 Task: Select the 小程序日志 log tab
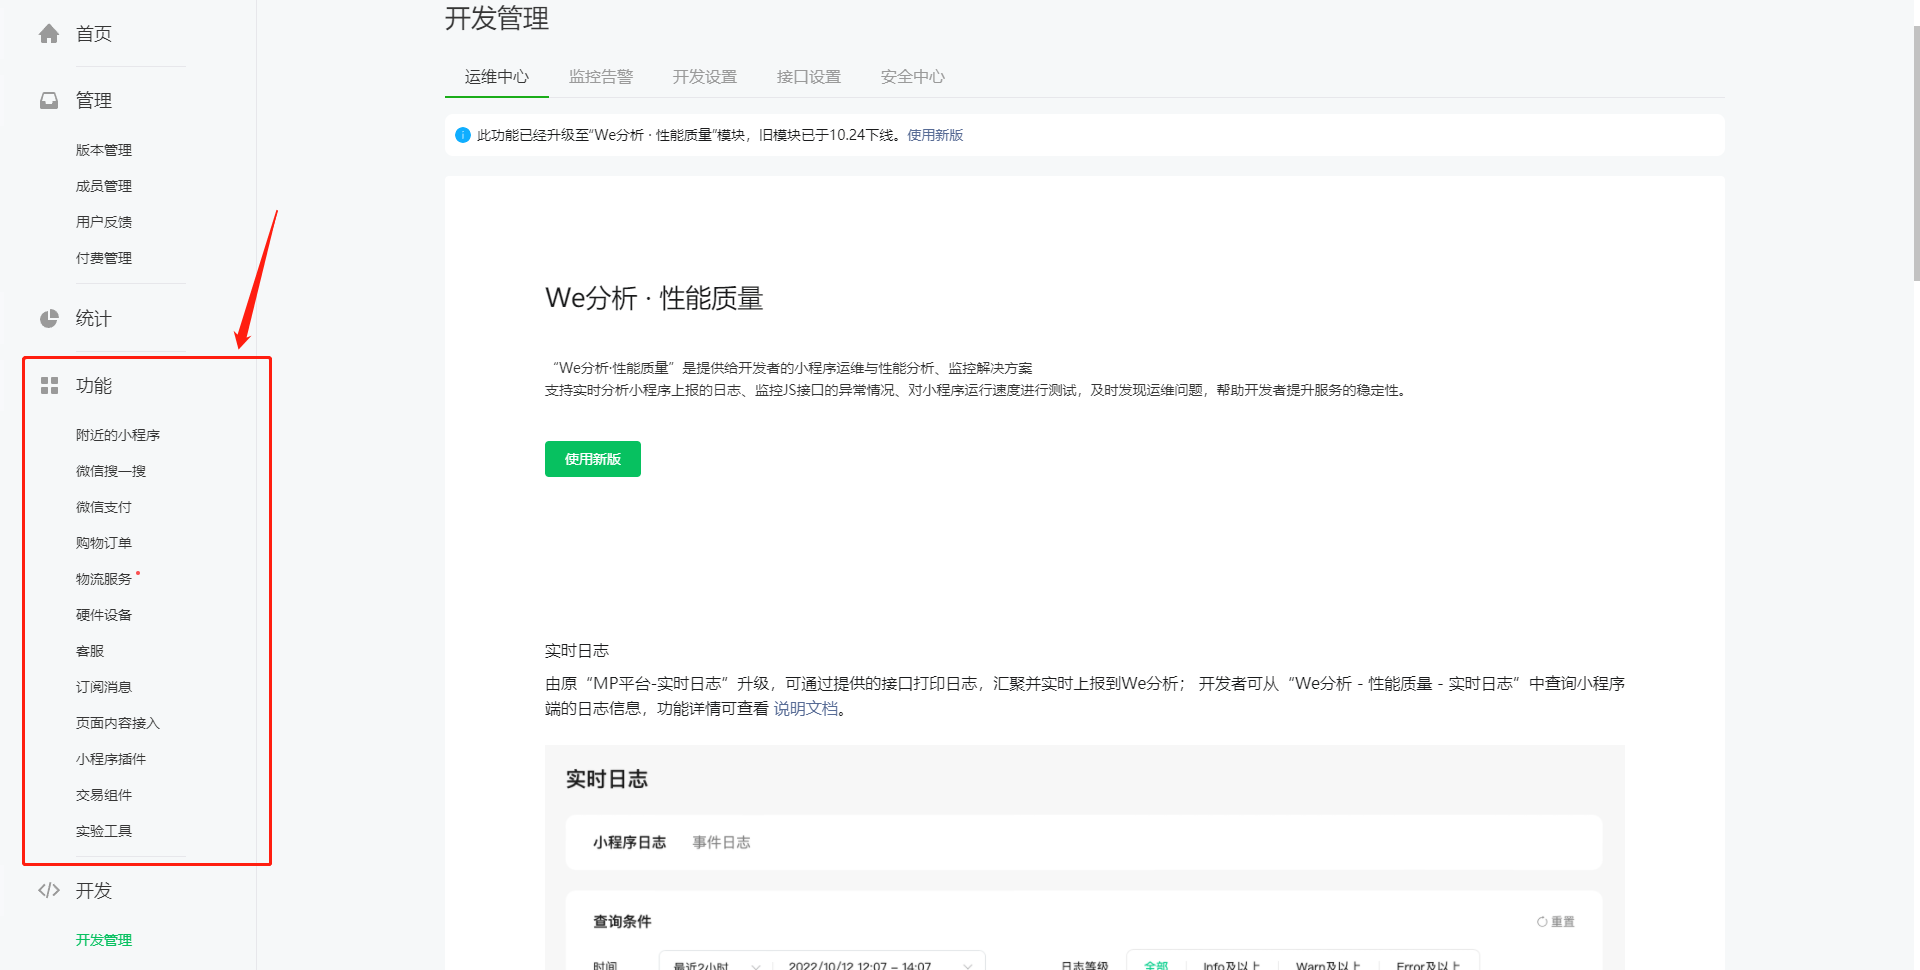629,843
